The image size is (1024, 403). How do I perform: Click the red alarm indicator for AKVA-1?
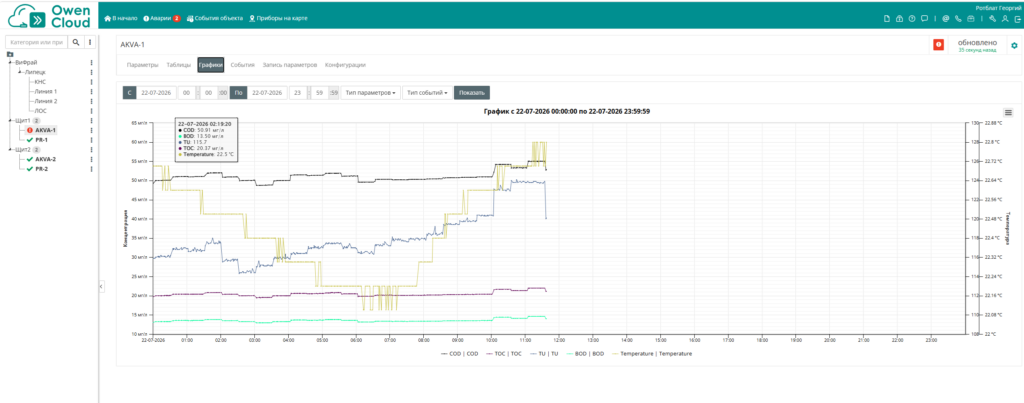pyautogui.click(x=938, y=44)
